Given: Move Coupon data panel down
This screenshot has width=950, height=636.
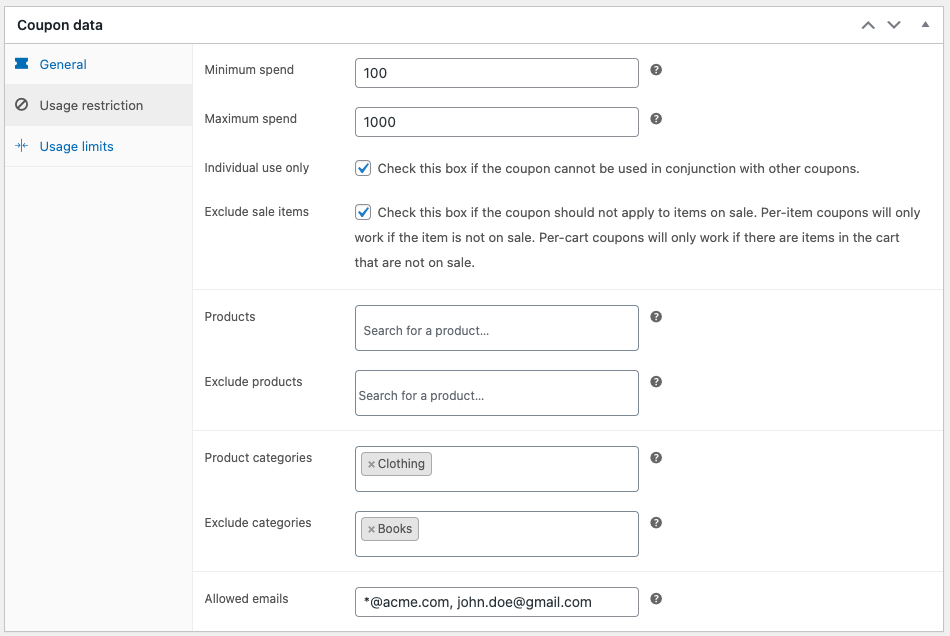Looking at the screenshot, I should [x=894, y=25].
